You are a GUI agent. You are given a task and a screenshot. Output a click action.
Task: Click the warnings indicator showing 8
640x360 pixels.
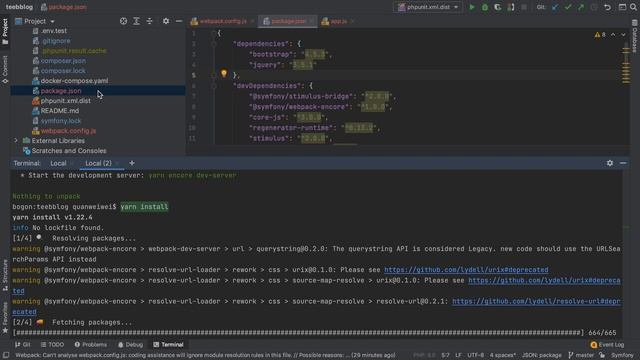tap(600, 35)
